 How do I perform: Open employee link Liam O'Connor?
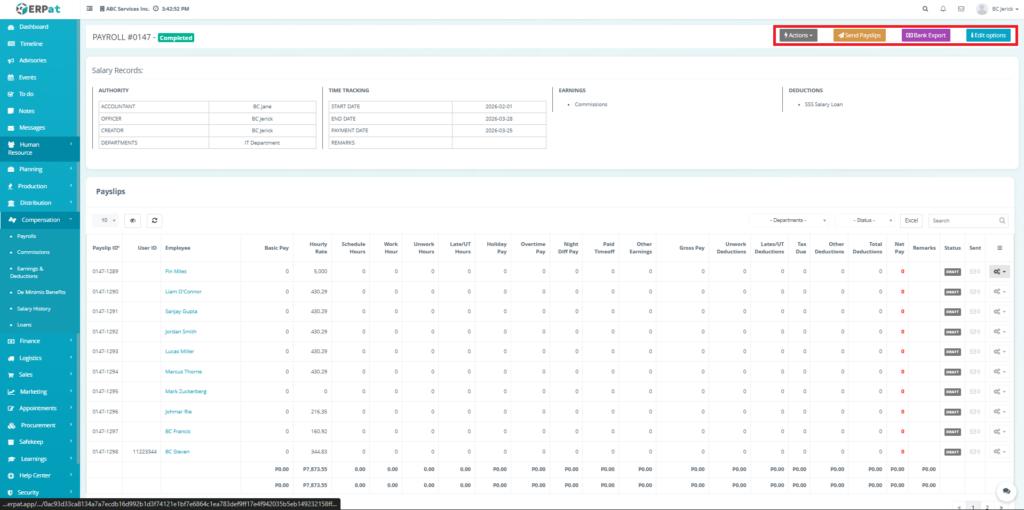186,291
